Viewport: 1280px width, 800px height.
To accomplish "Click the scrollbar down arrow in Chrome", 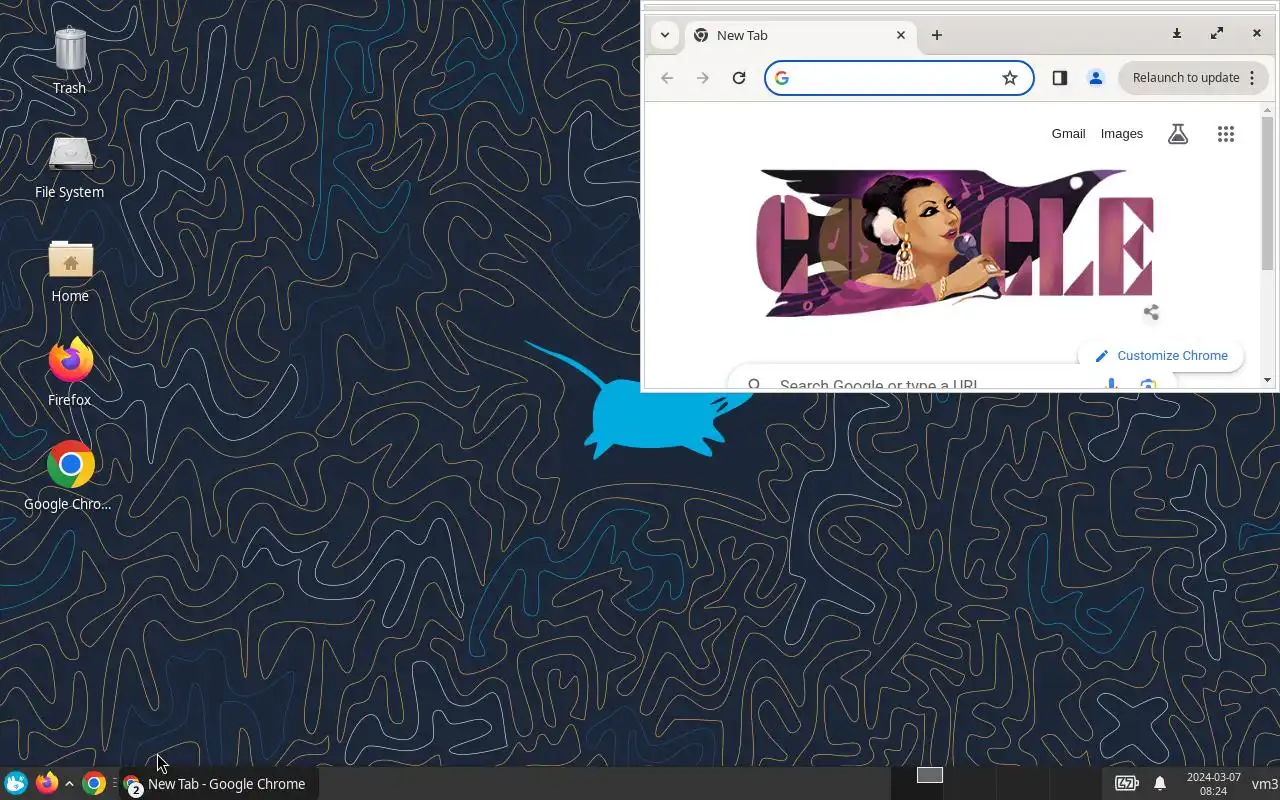I will pyautogui.click(x=1268, y=380).
